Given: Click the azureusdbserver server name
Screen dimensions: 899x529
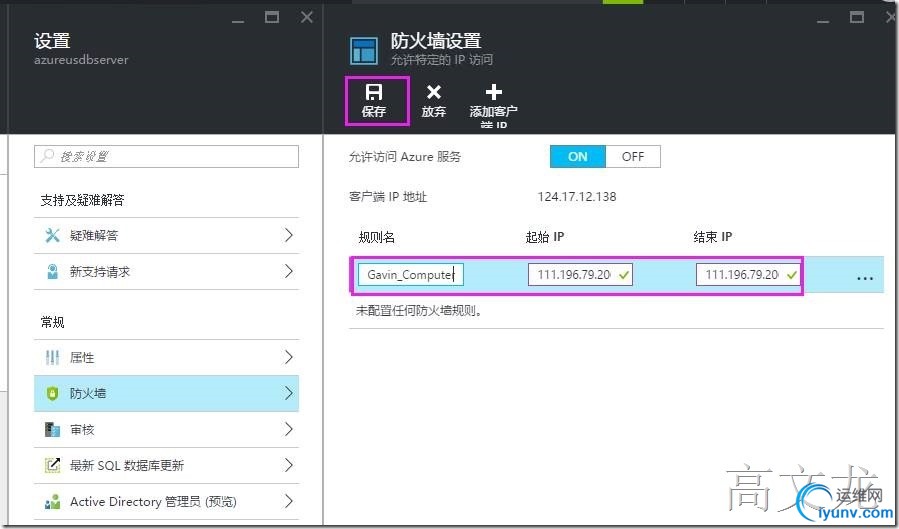Looking at the screenshot, I should tap(81, 60).
